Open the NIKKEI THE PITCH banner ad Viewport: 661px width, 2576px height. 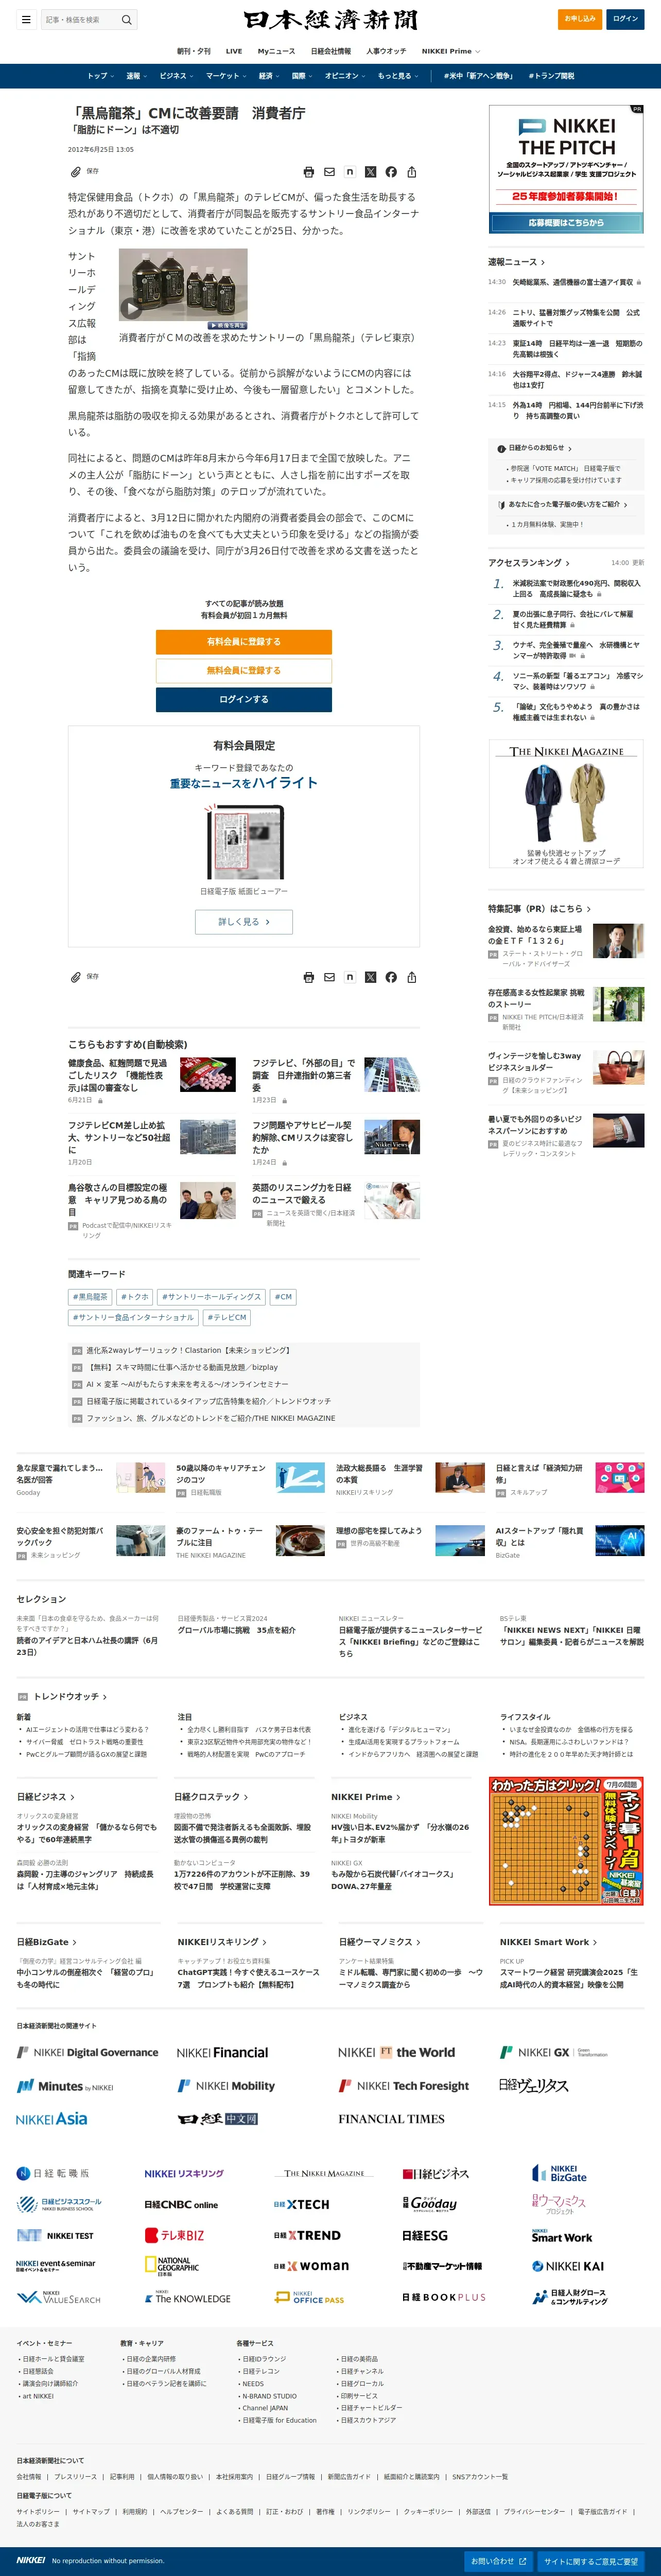[566, 169]
